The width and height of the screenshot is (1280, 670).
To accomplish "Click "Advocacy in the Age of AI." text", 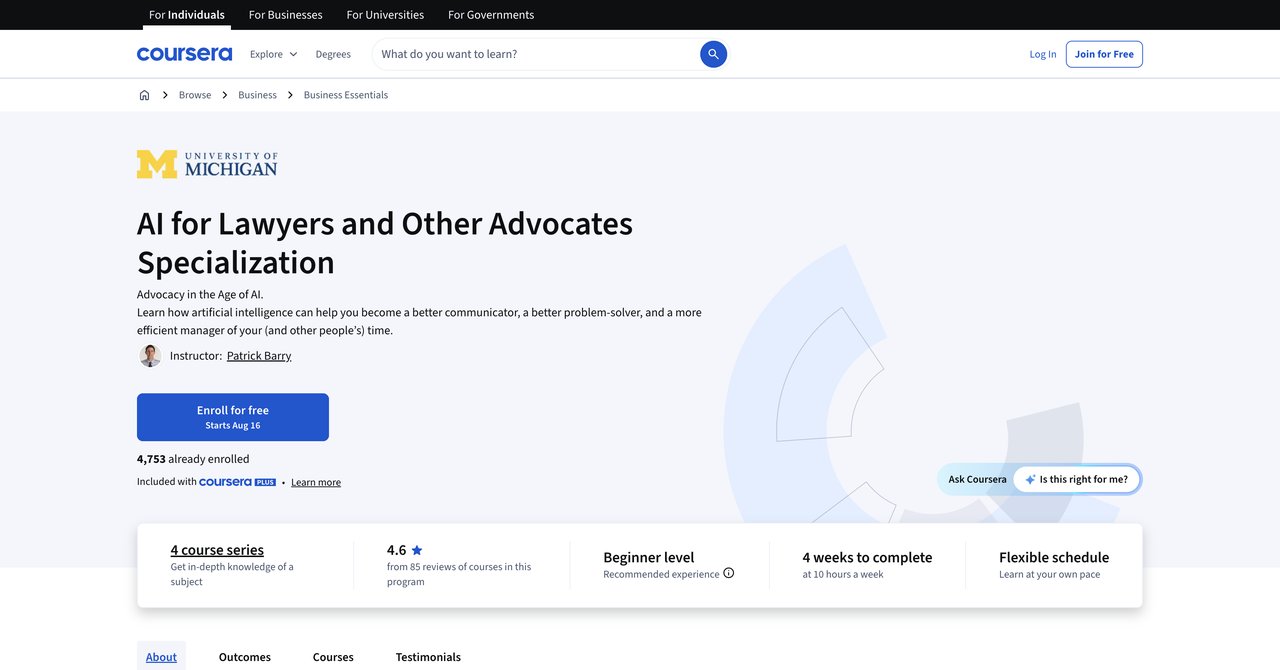I will tap(200, 294).
